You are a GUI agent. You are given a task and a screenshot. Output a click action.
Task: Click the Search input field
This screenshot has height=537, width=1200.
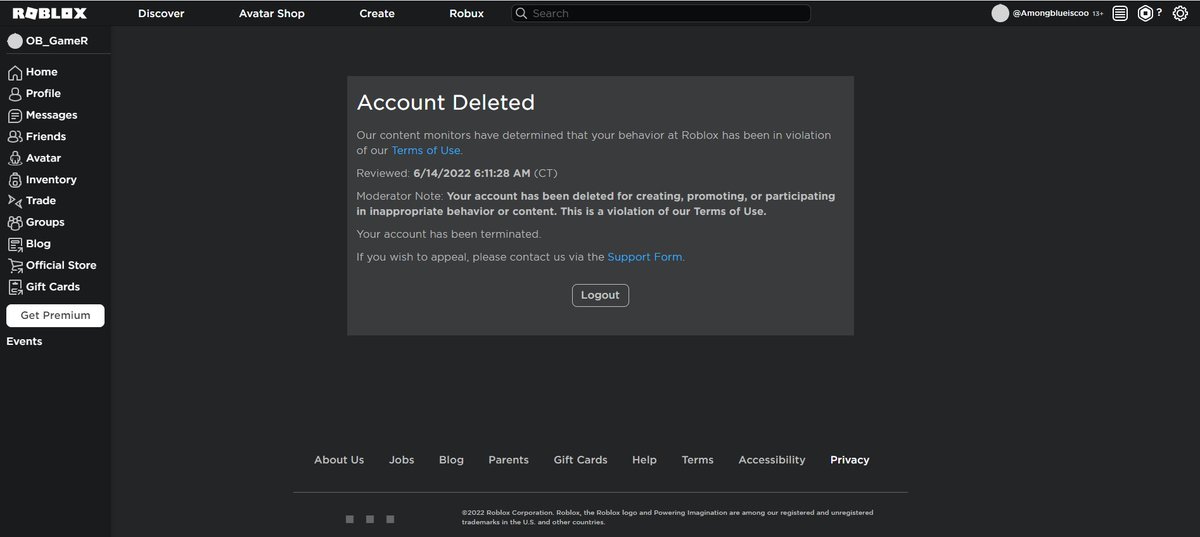tap(661, 14)
